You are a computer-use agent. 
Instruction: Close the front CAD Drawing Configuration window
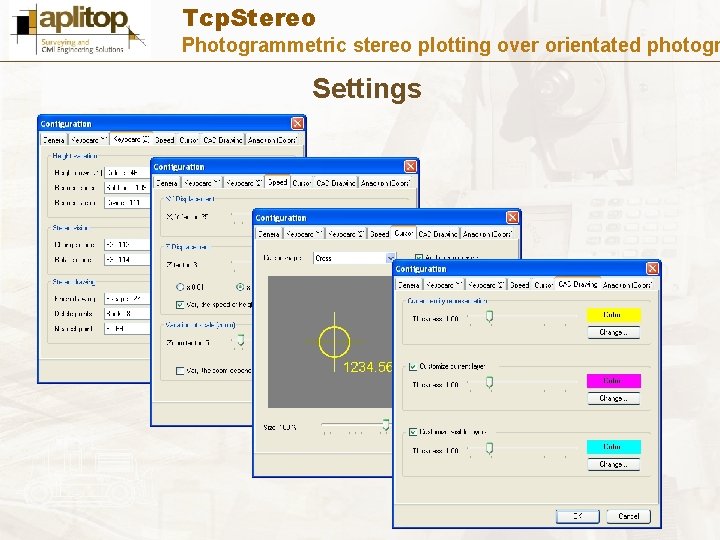click(x=652, y=269)
